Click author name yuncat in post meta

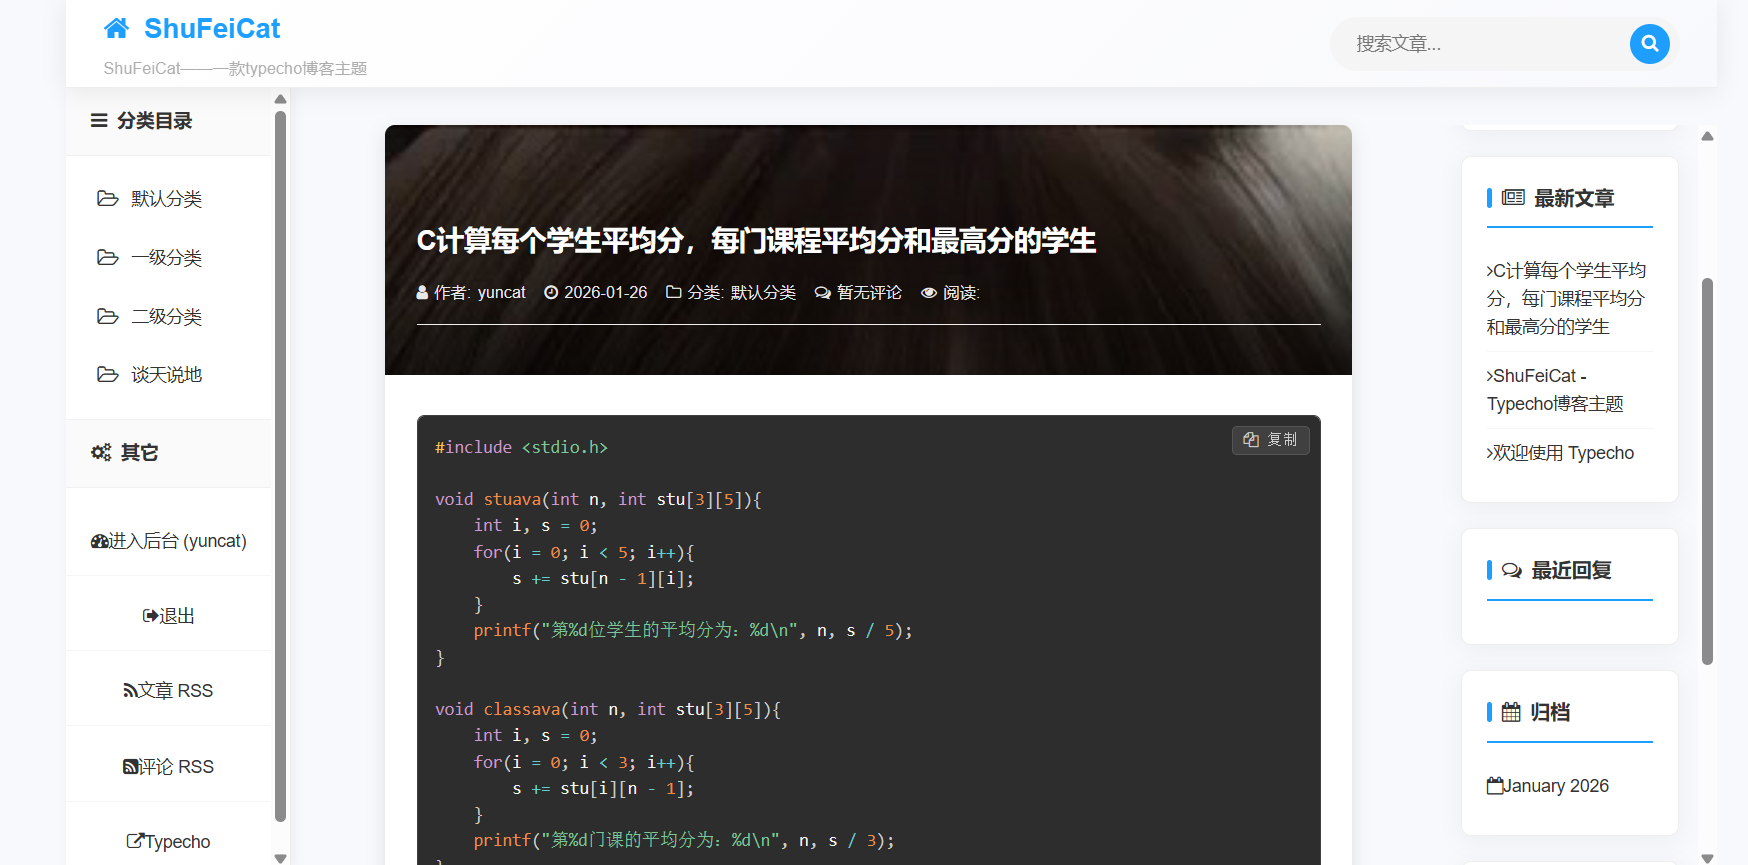point(501,293)
